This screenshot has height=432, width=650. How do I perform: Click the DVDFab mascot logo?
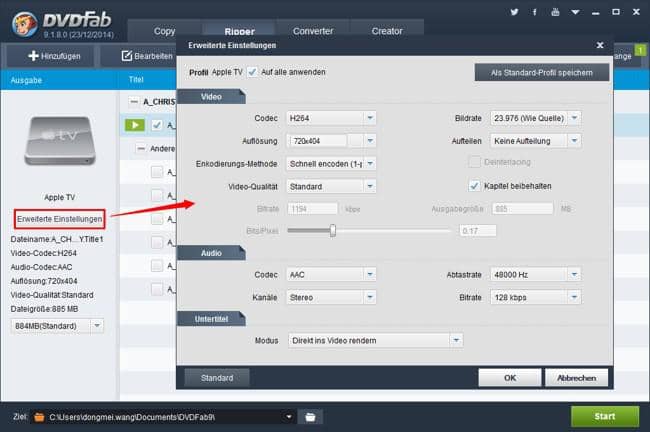point(25,24)
